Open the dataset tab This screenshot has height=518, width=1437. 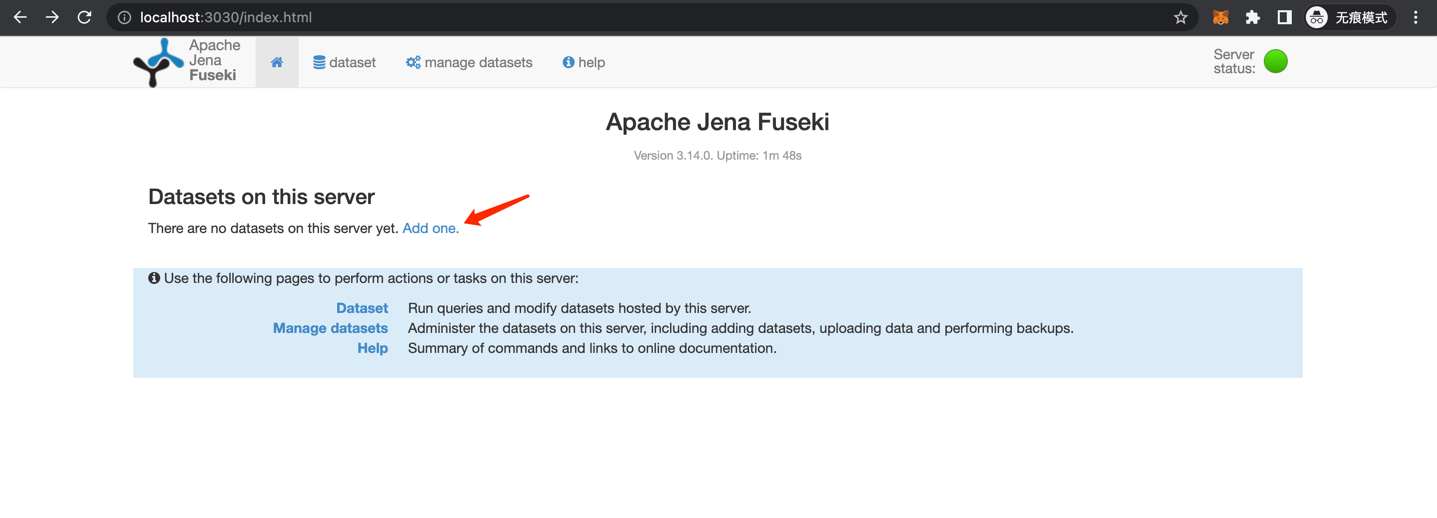pyautogui.click(x=344, y=62)
